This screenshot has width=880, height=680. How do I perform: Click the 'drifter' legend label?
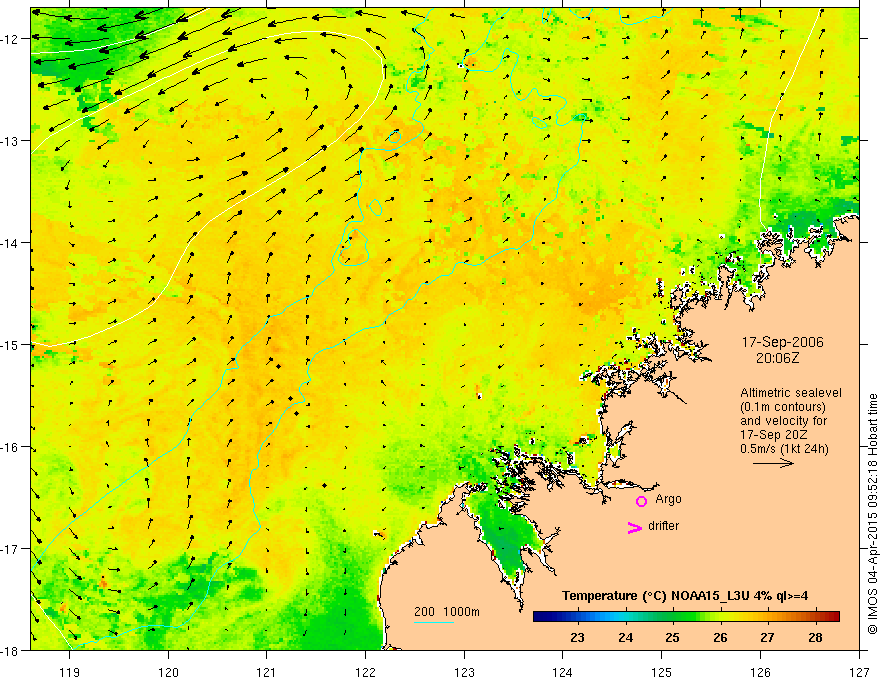pos(663,526)
